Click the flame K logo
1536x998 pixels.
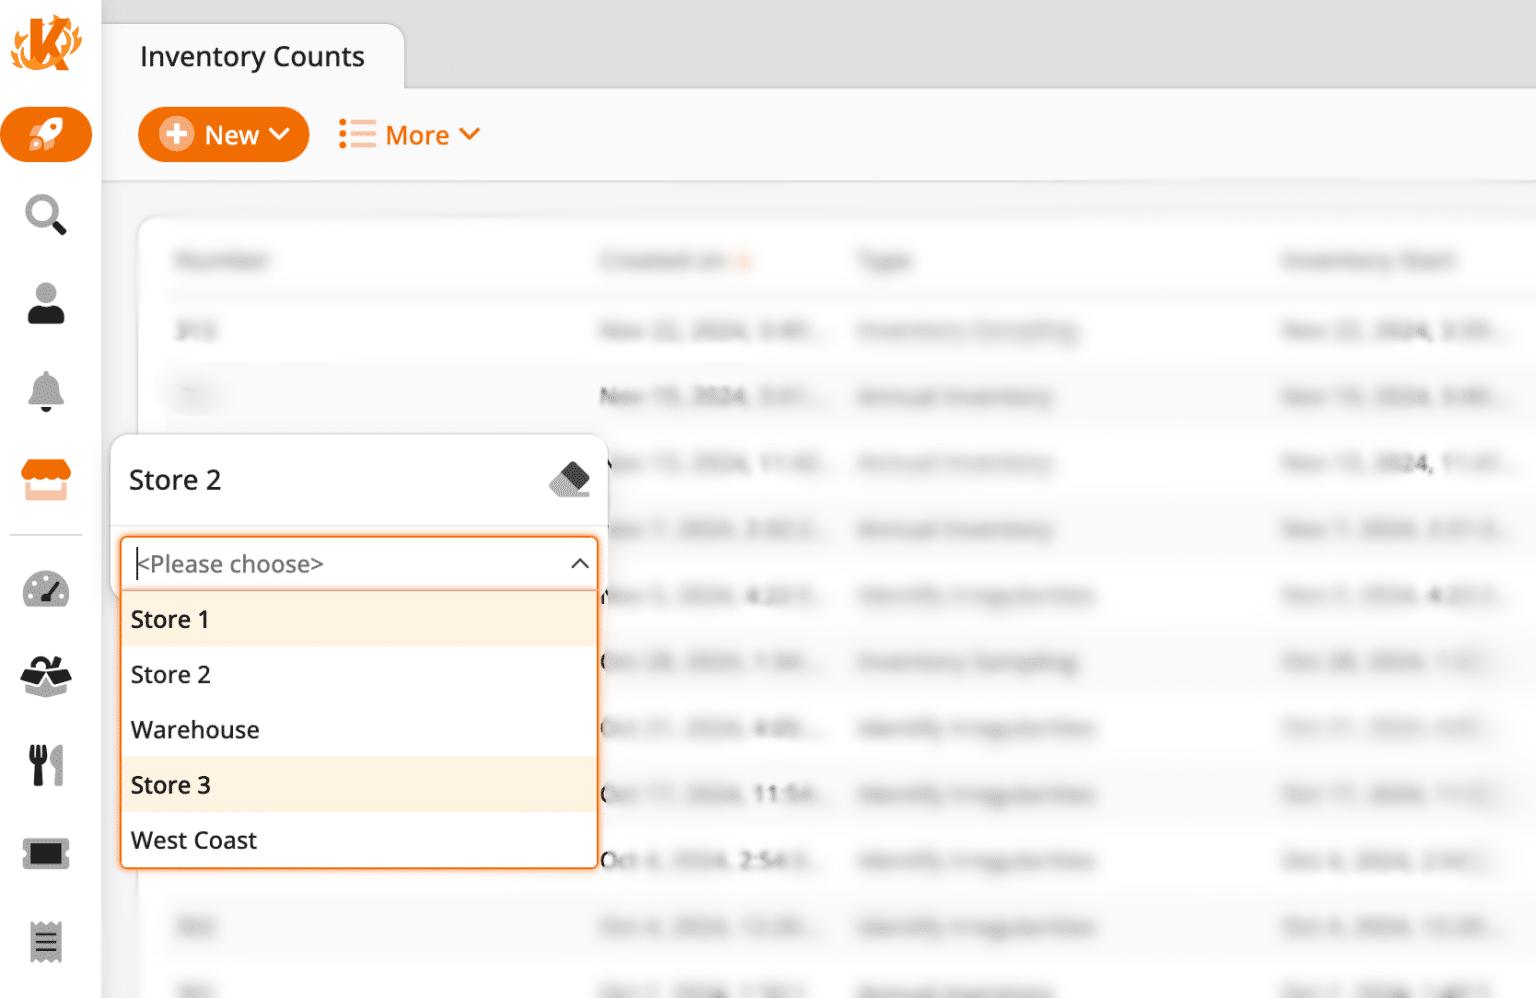click(46, 44)
